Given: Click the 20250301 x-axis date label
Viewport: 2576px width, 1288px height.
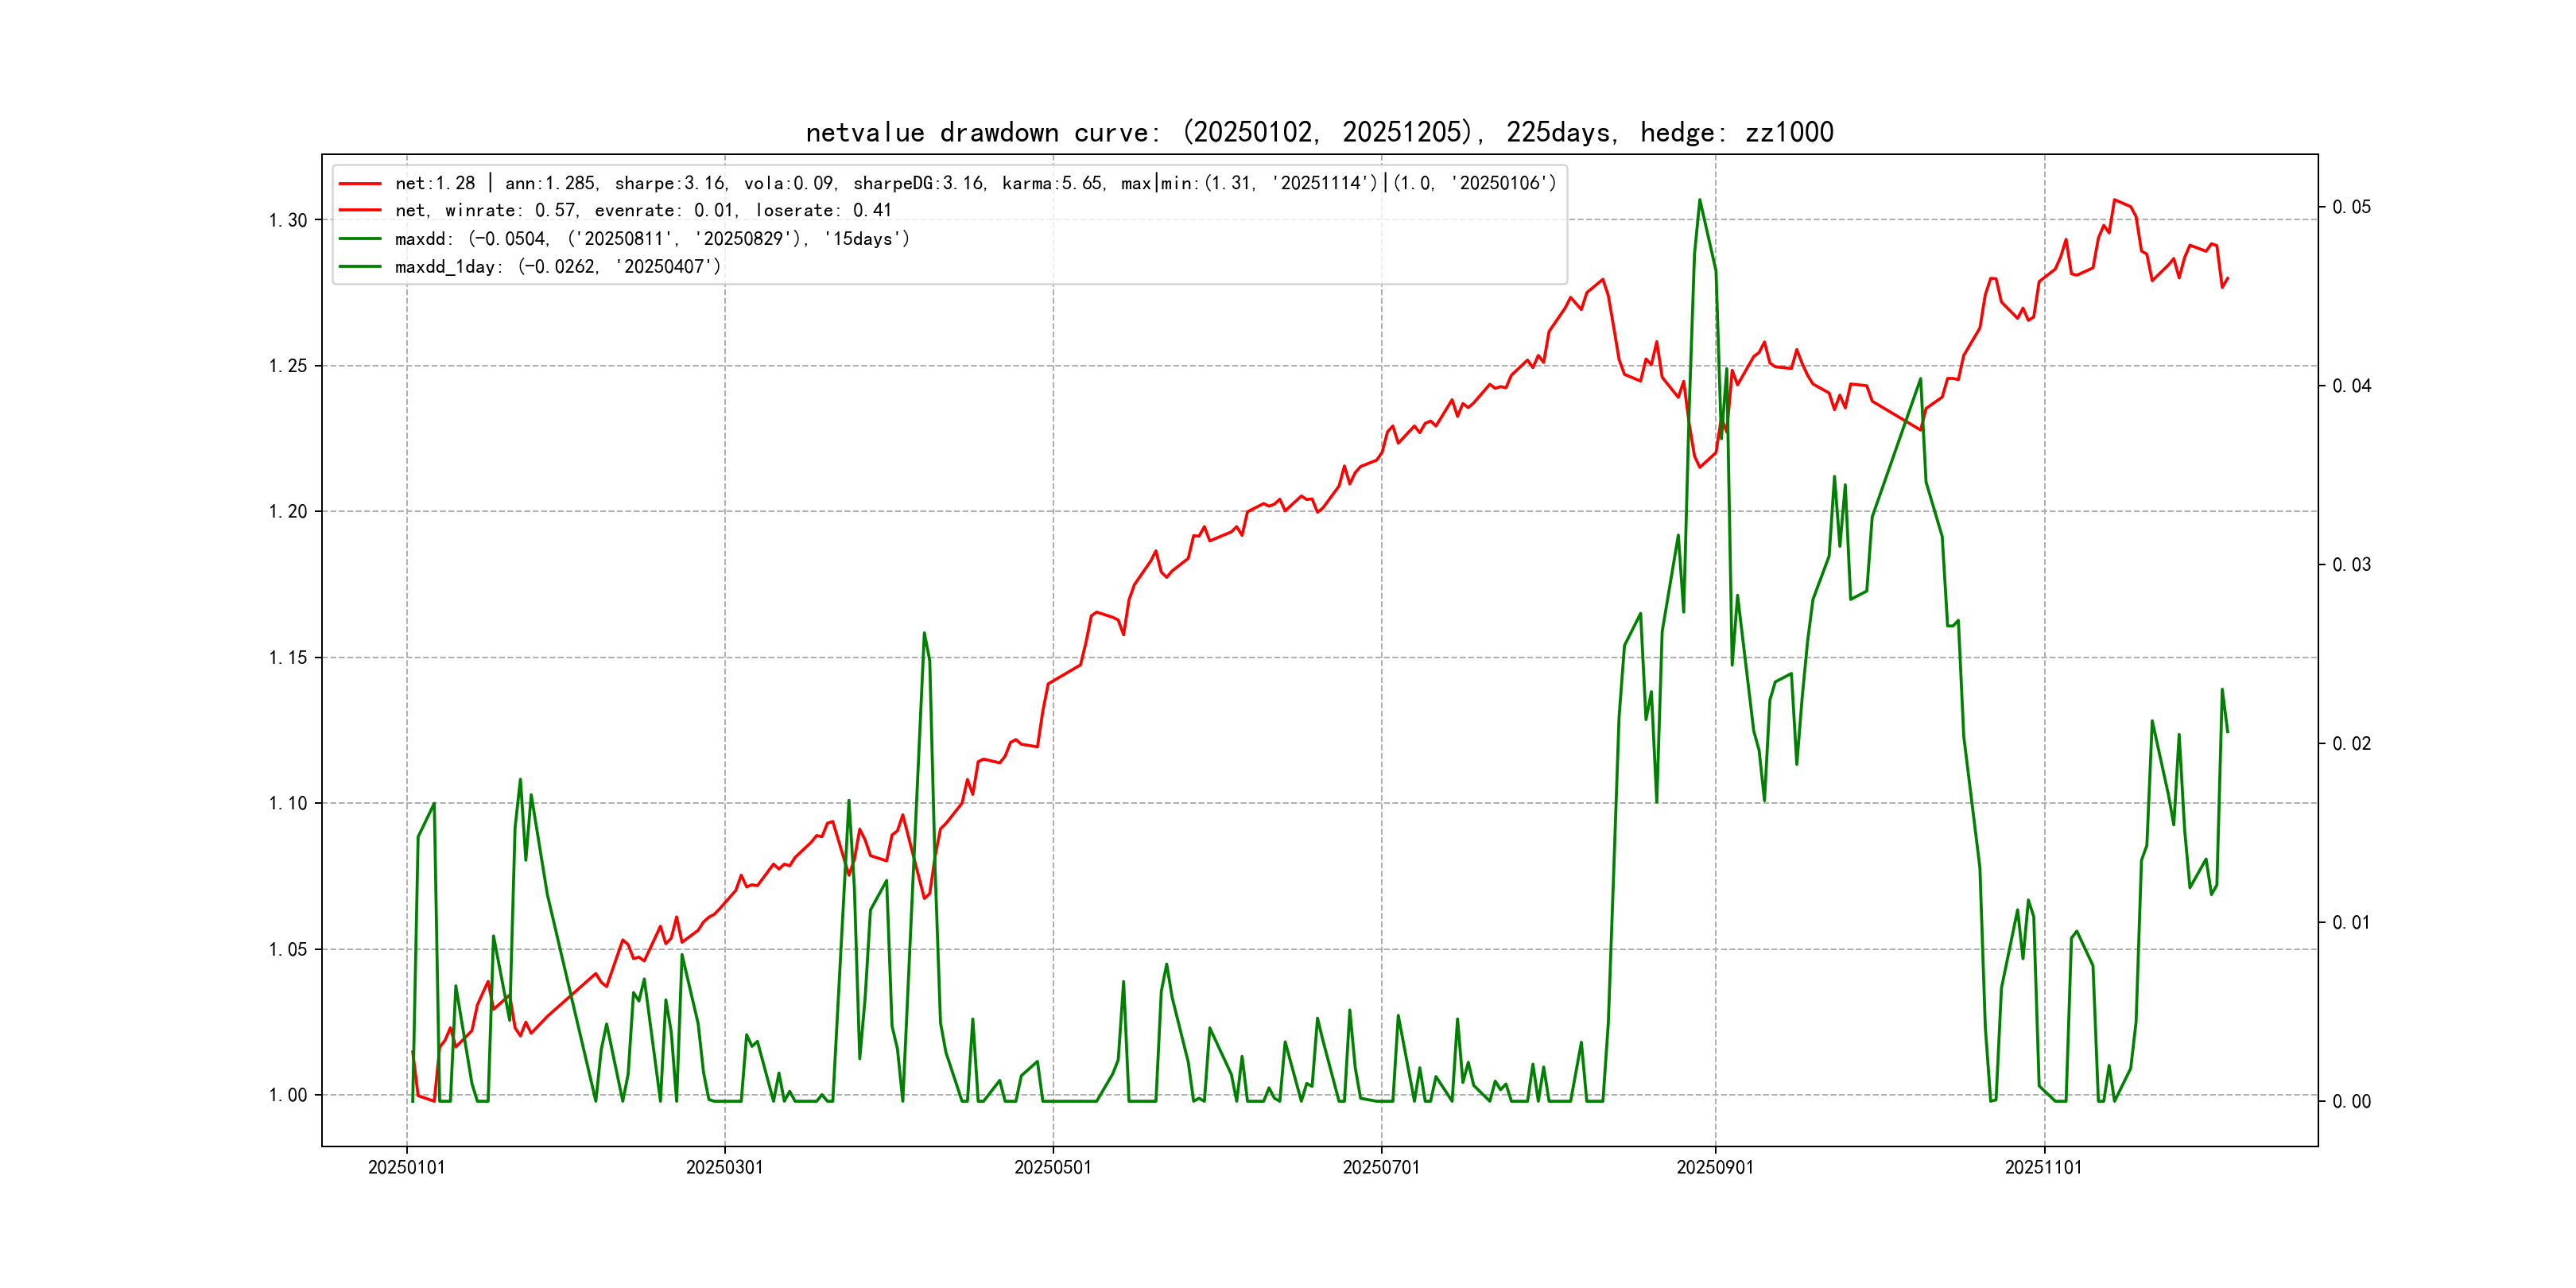Looking at the screenshot, I should 724,1167.
